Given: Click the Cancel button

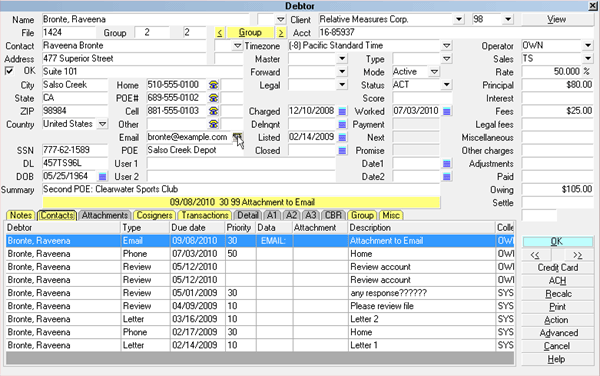Looking at the screenshot, I should [558, 346].
